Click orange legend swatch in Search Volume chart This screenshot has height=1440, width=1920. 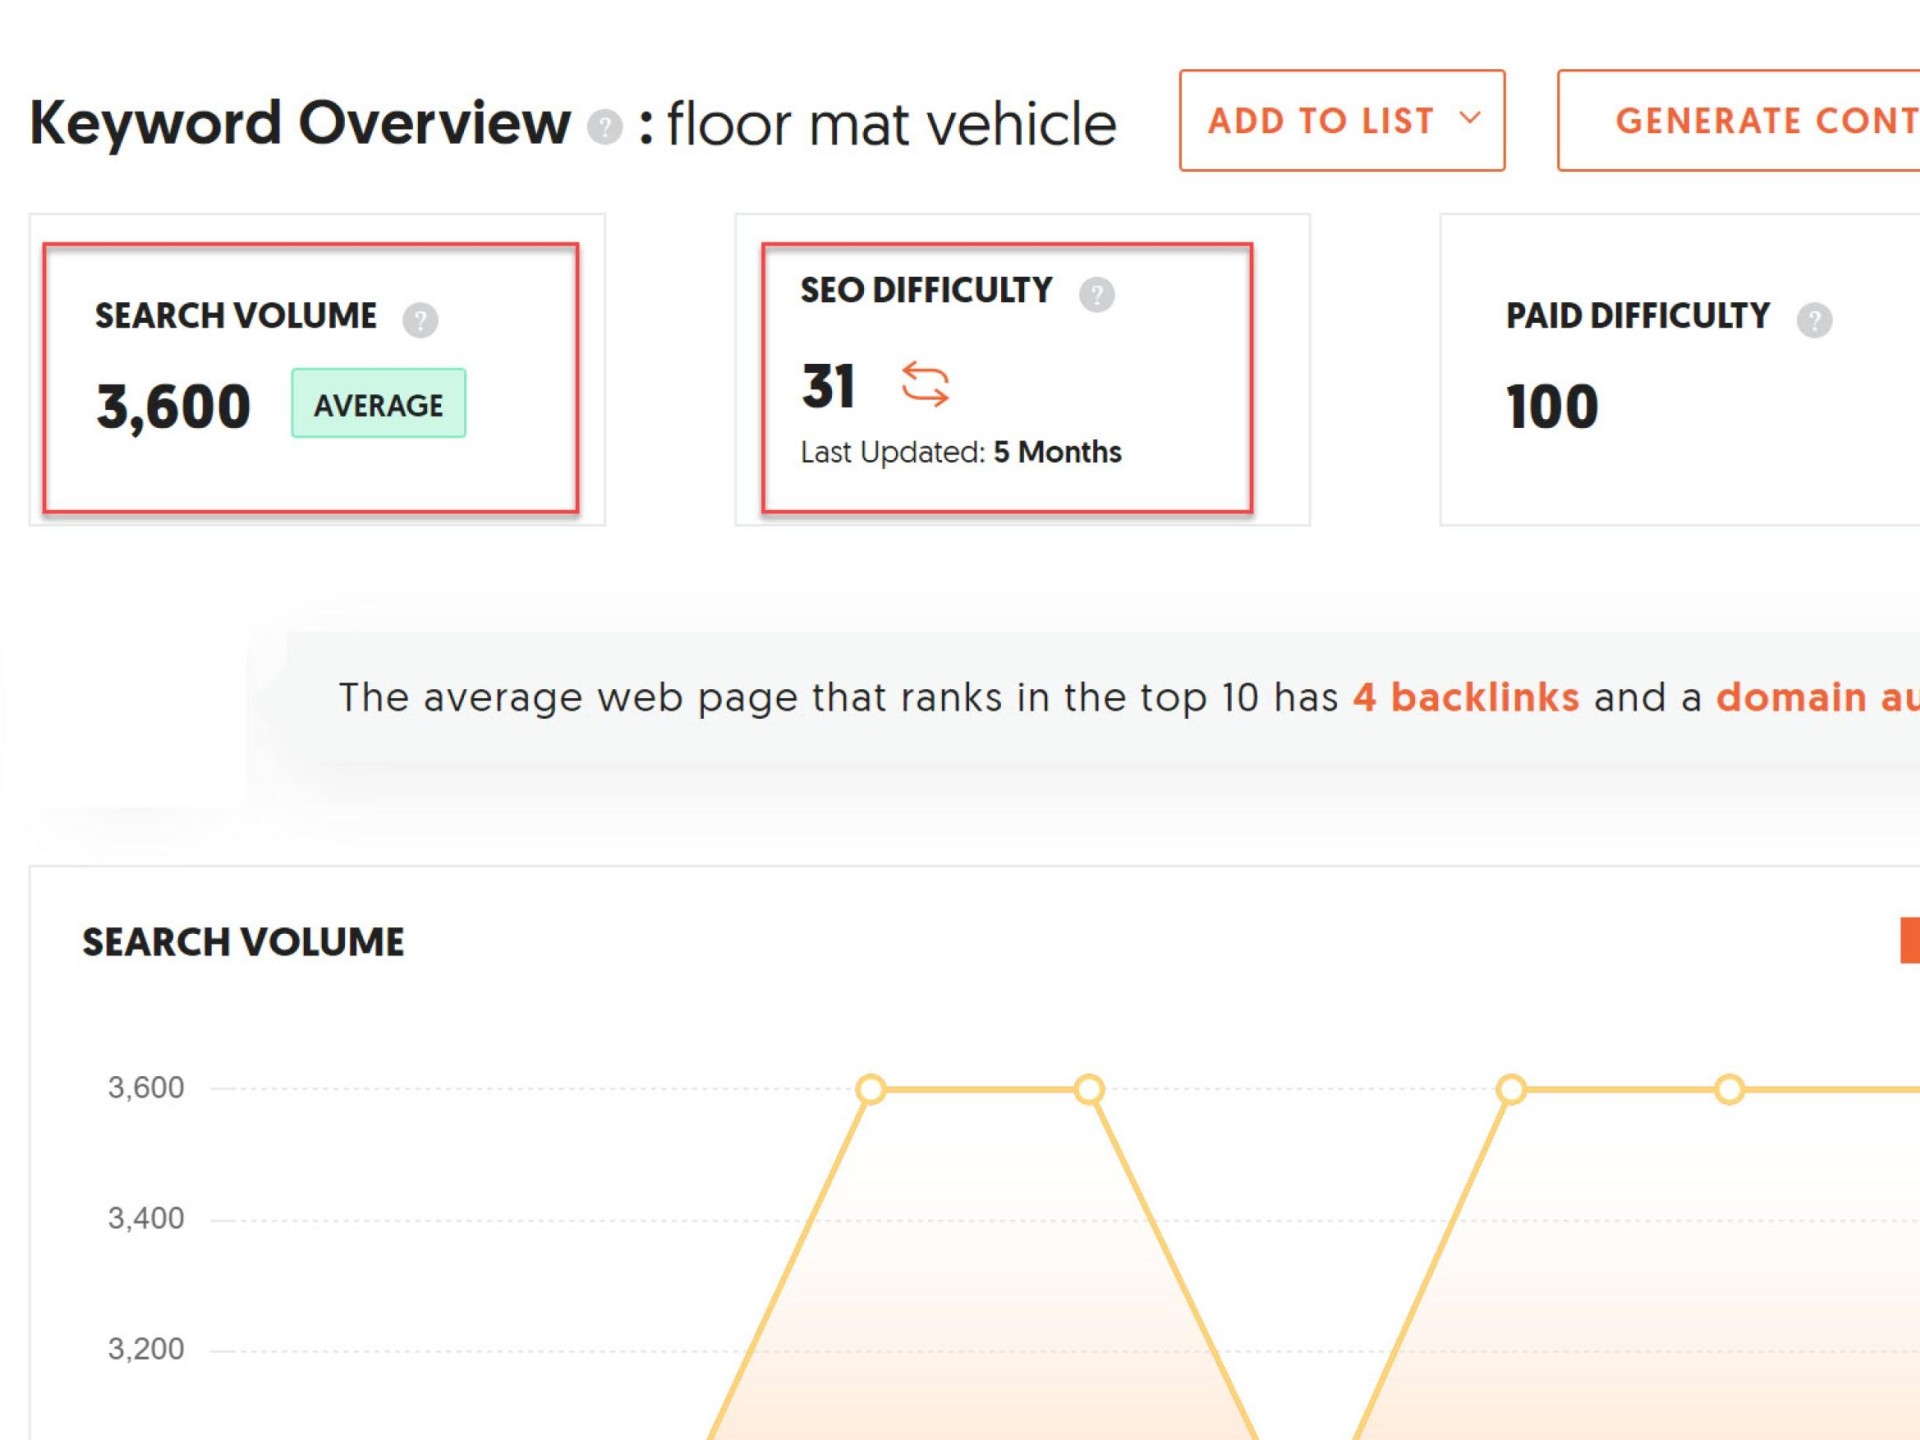tap(1909, 940)
